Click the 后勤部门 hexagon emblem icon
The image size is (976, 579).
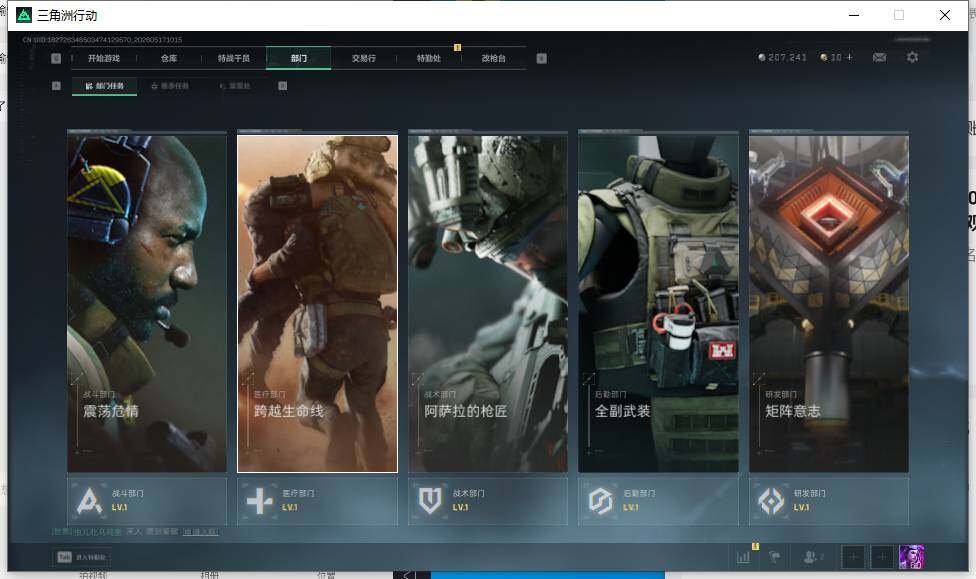pos(601,501)
